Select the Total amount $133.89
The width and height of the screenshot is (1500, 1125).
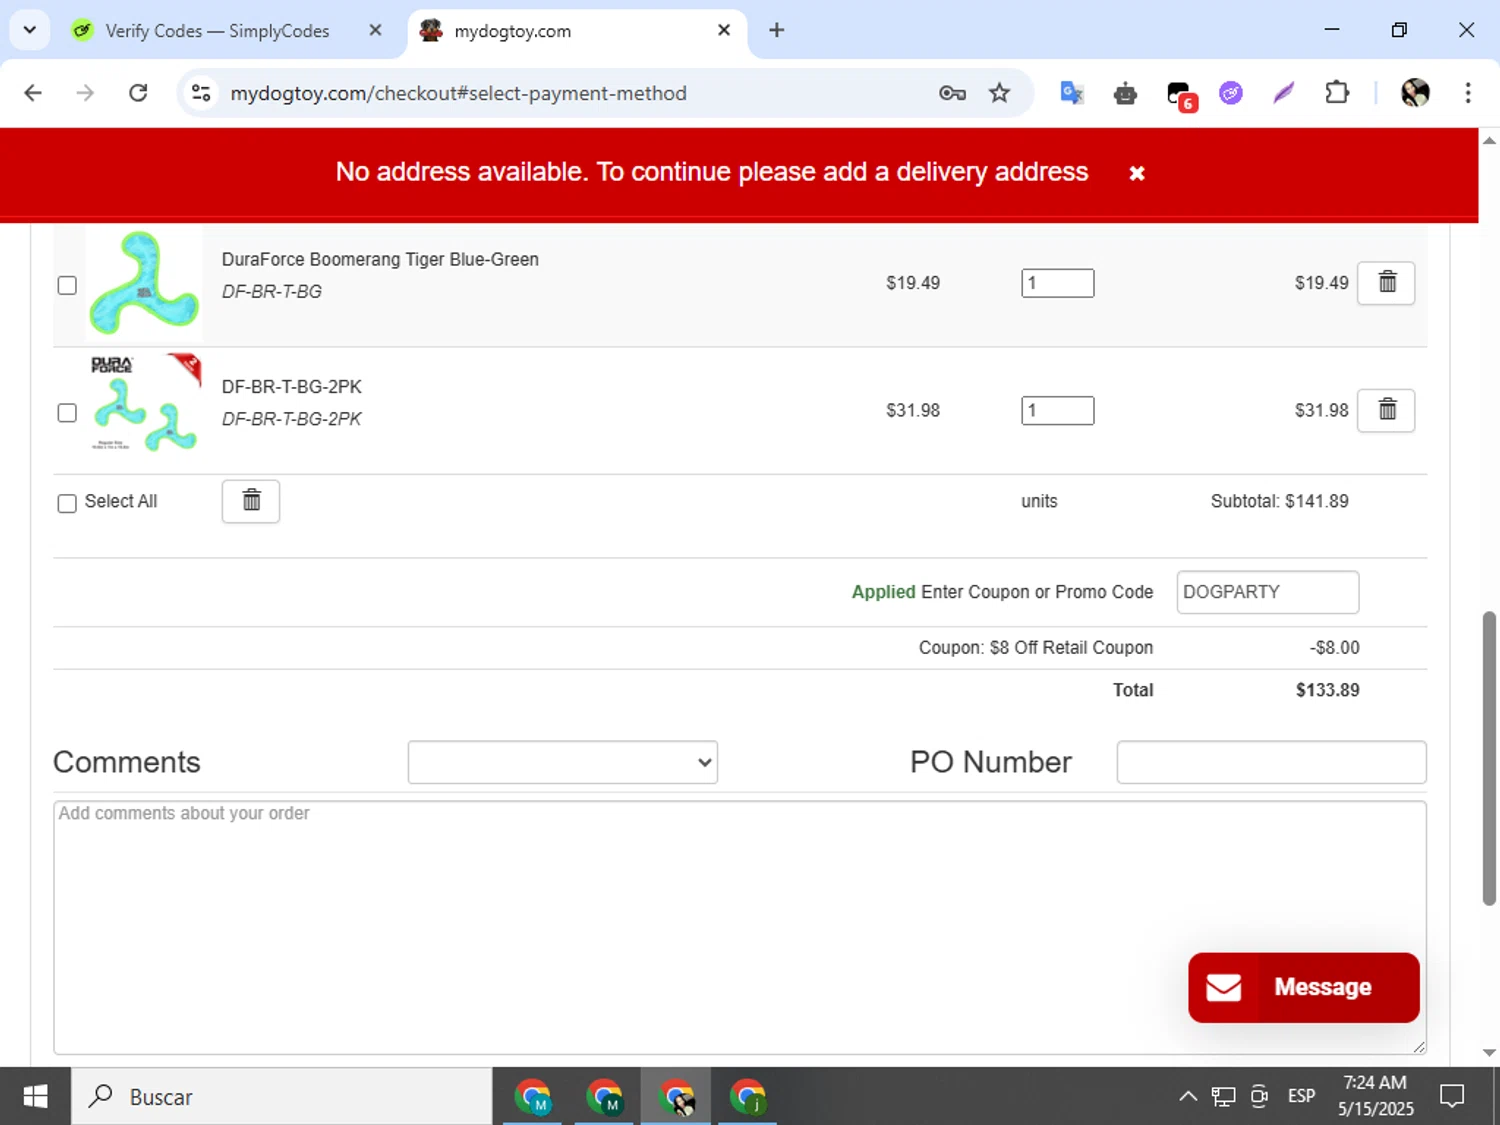pos(1327,690)
